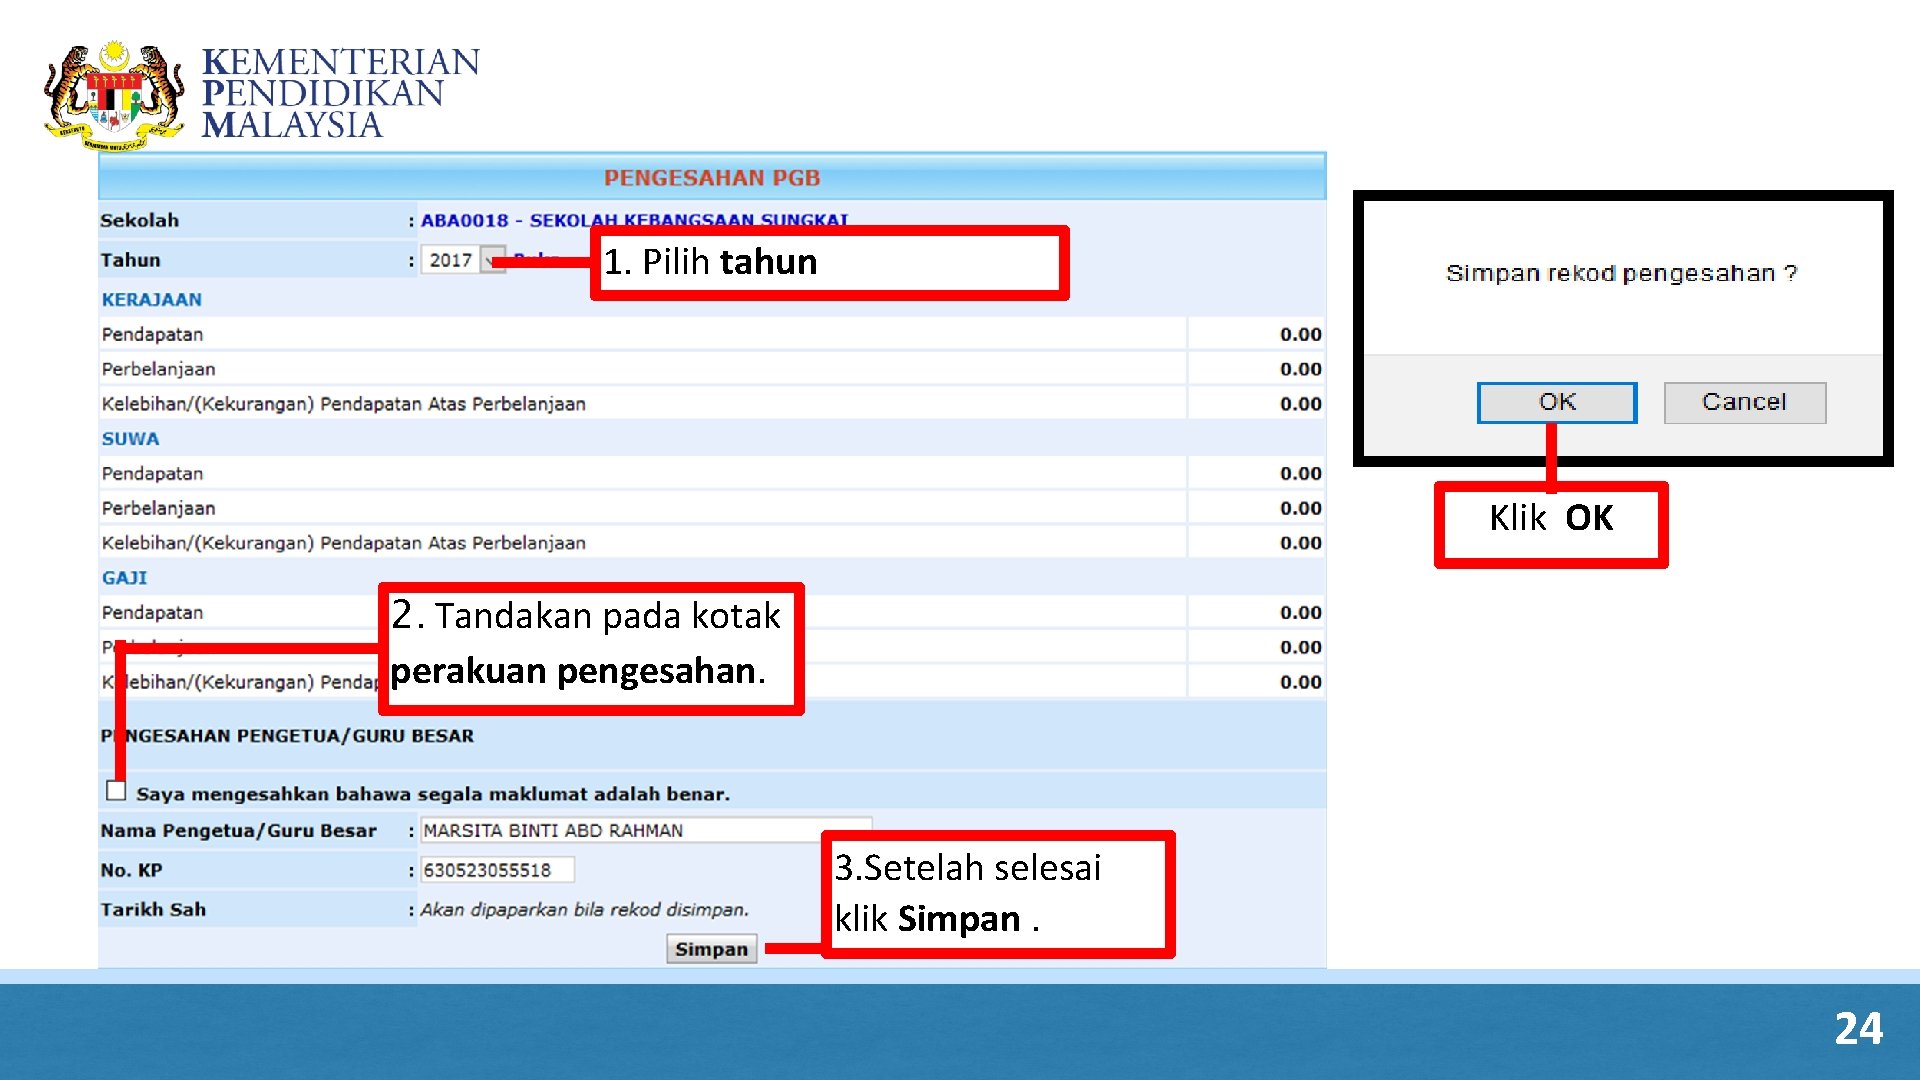1920x1080 pixels.
Task: Click the No. KP input field
Action: [497, 870]
